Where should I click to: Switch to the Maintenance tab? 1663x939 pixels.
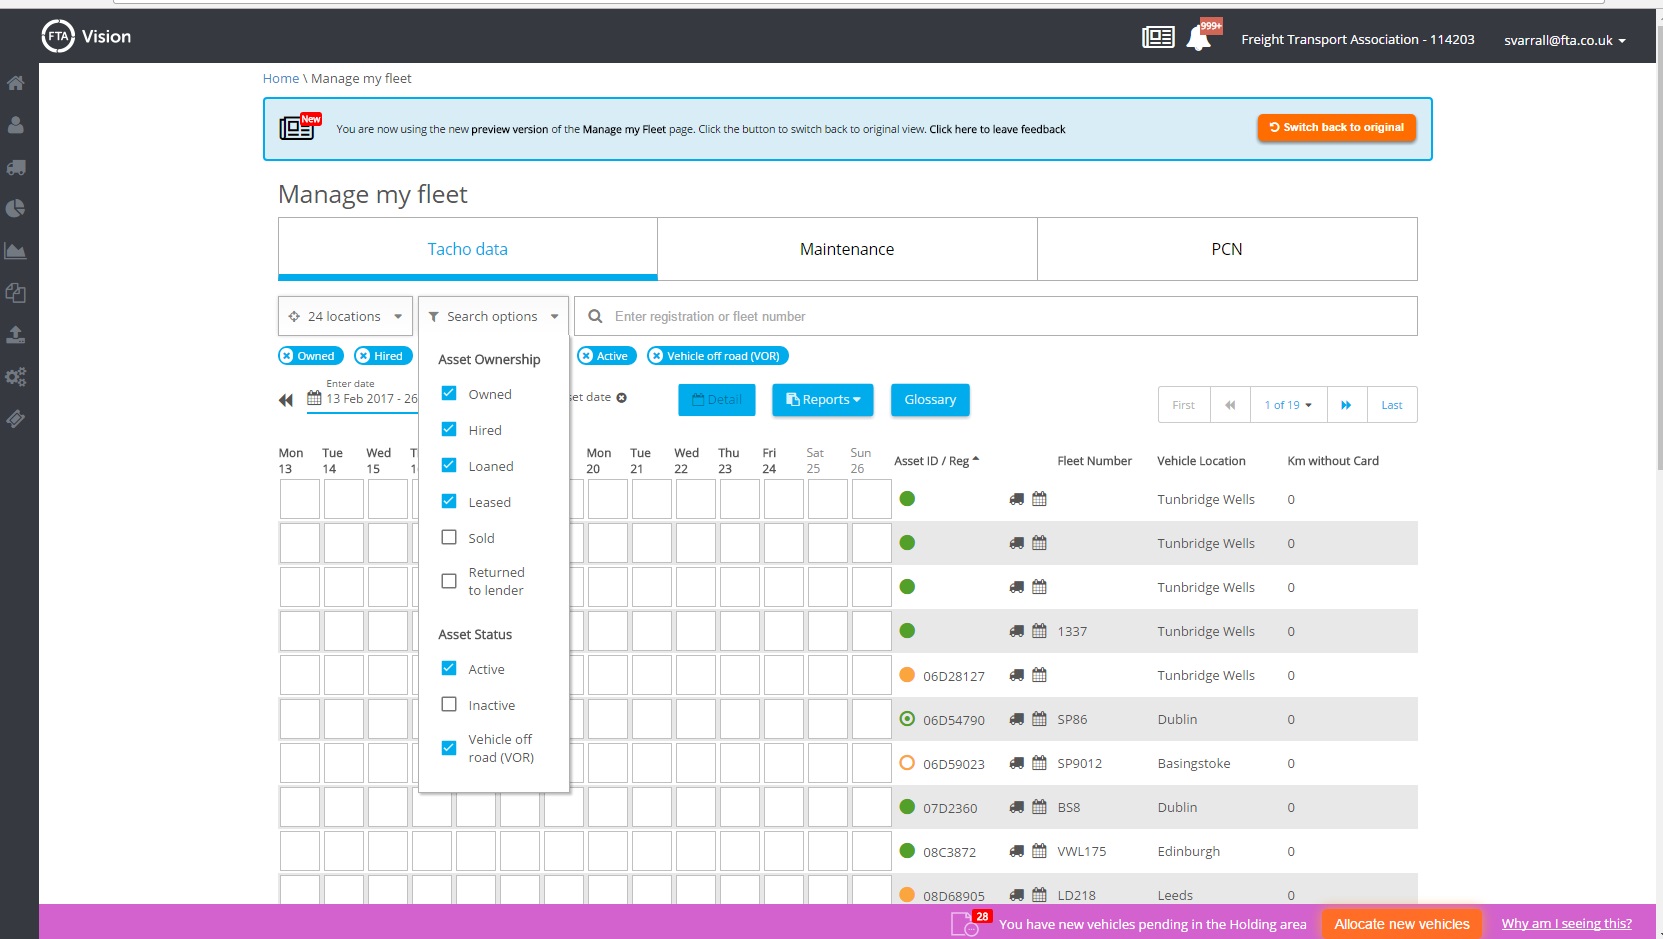coord(847,249)
